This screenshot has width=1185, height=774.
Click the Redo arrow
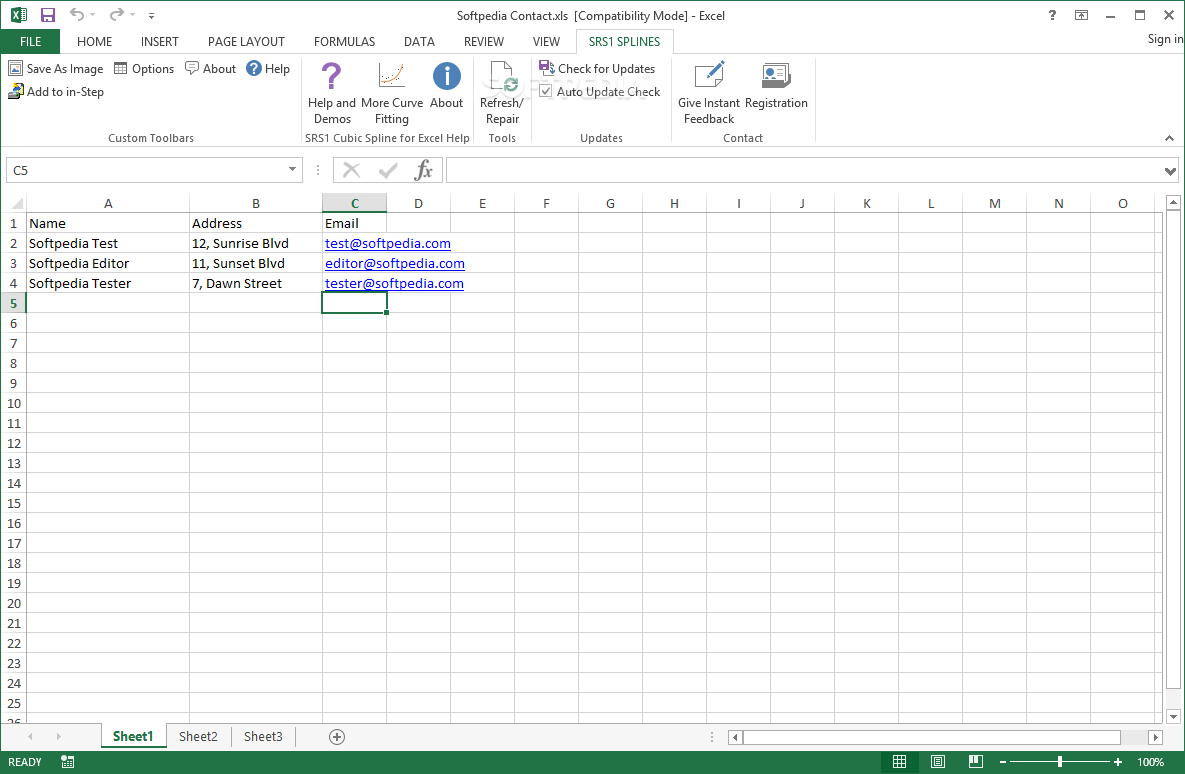[116, 14]
